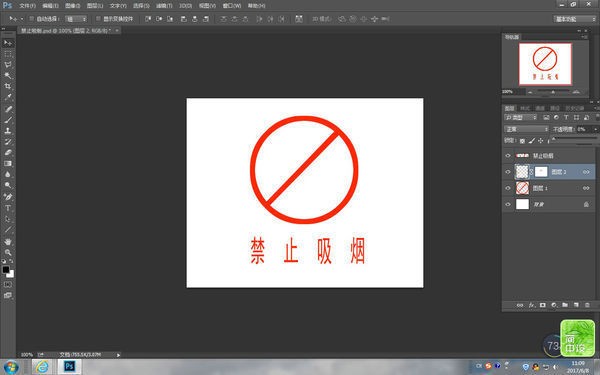600x375 pixels.
Task: Open the workspace switcher dropdown
Action: [x=575, y=19]
